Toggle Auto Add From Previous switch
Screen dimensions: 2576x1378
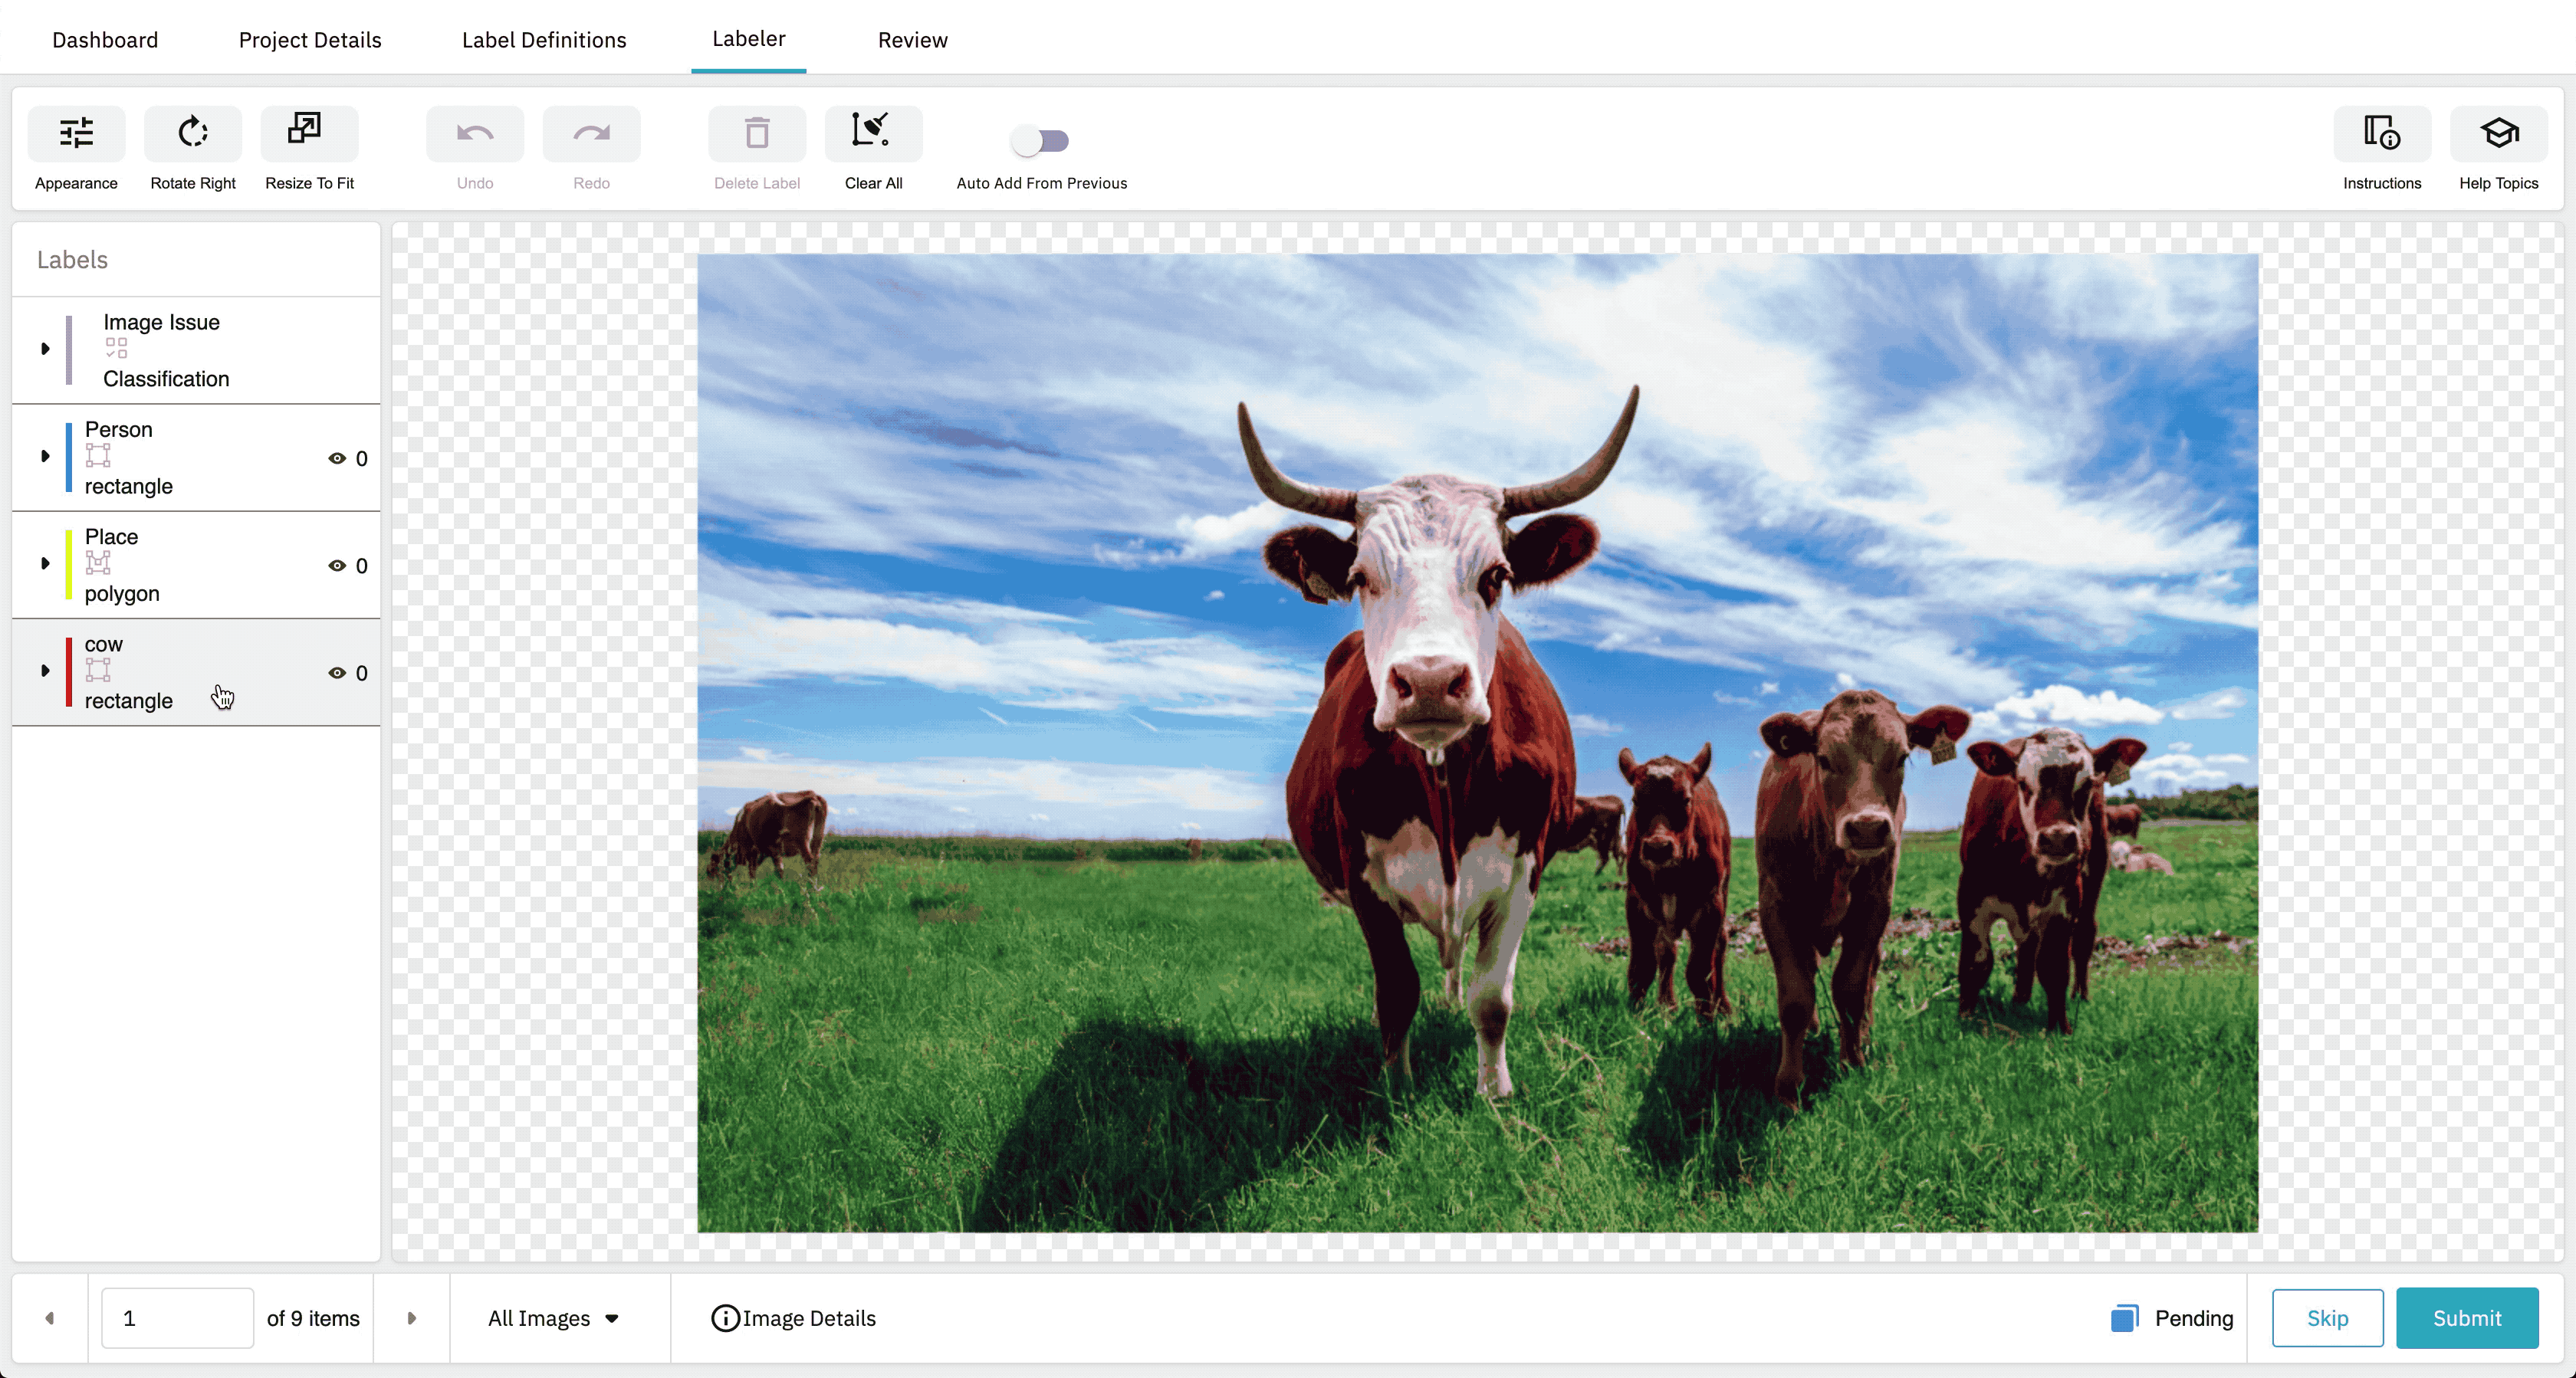click(1041, 141)
